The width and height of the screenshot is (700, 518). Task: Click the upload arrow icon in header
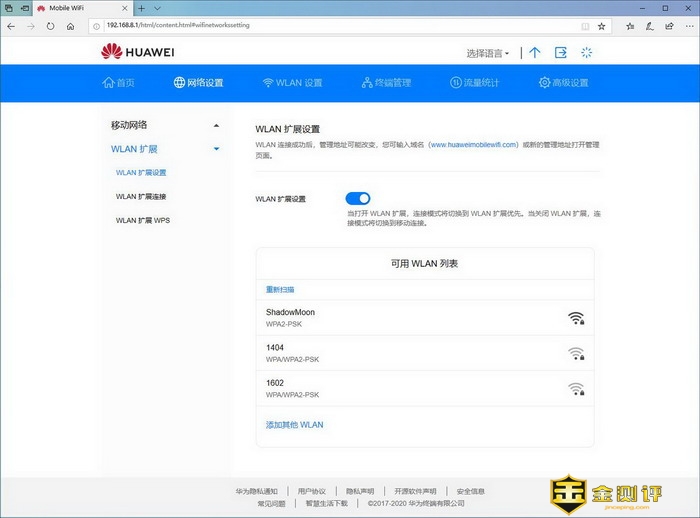[535, 52]
